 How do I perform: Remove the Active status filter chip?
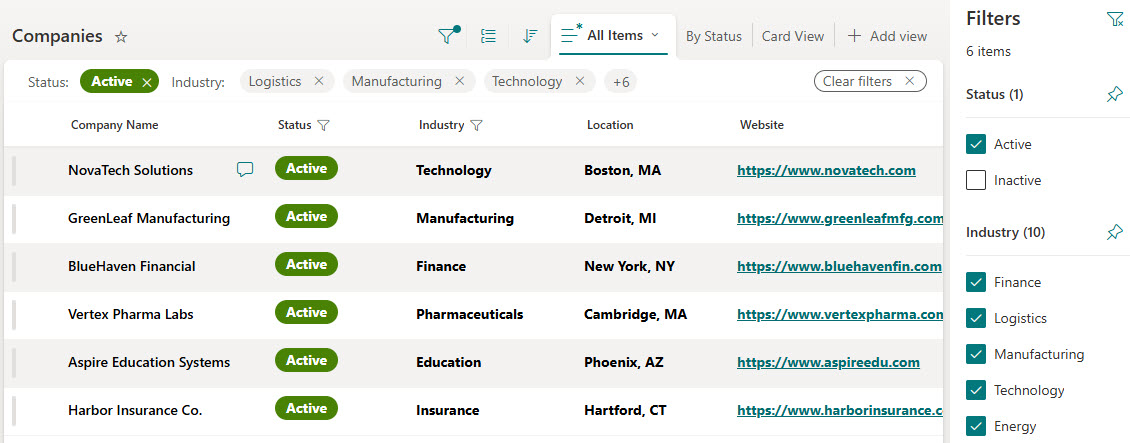pyautogui.click(x=147, y=82)
